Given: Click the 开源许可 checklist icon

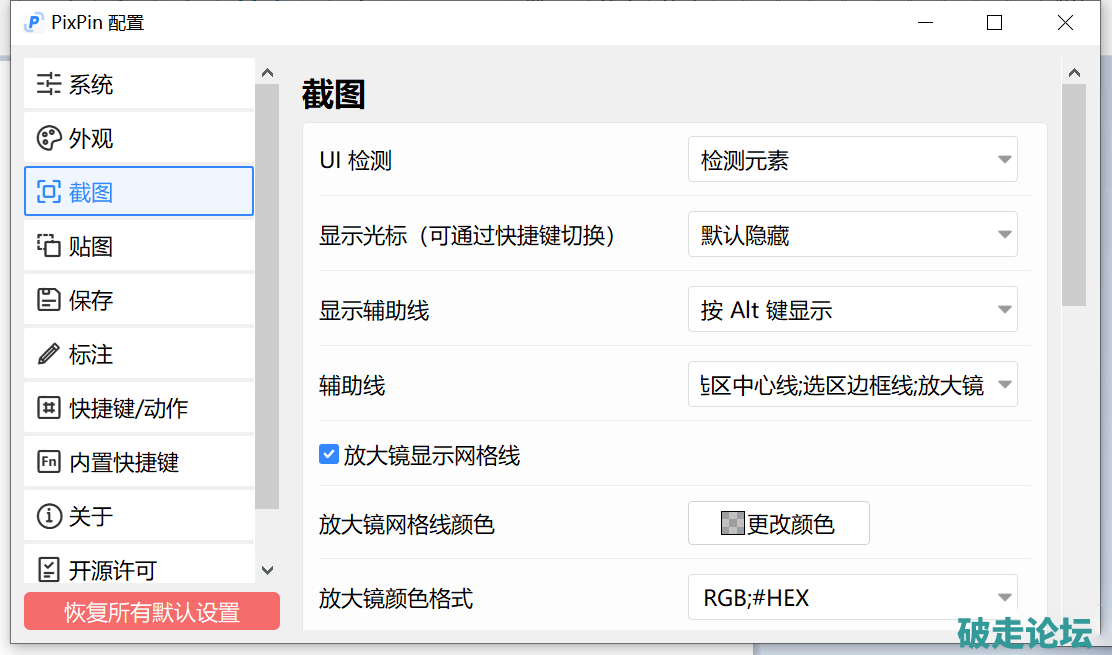Looking at the screenshot, I should coord(49,570).
